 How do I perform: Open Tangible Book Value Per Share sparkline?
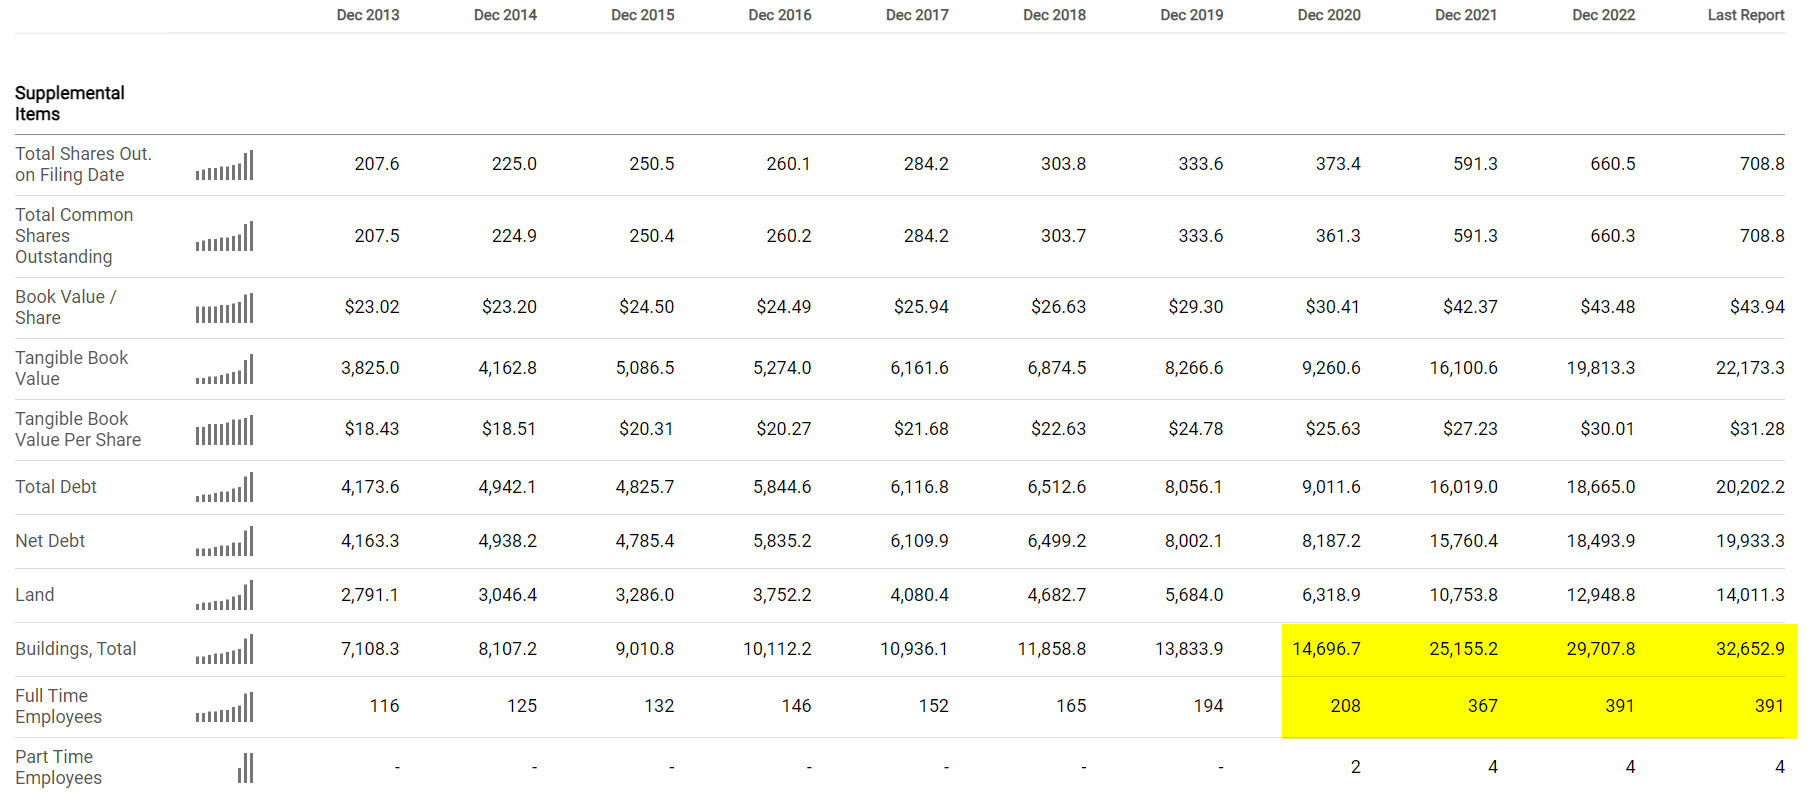click(x=225, y=430)
